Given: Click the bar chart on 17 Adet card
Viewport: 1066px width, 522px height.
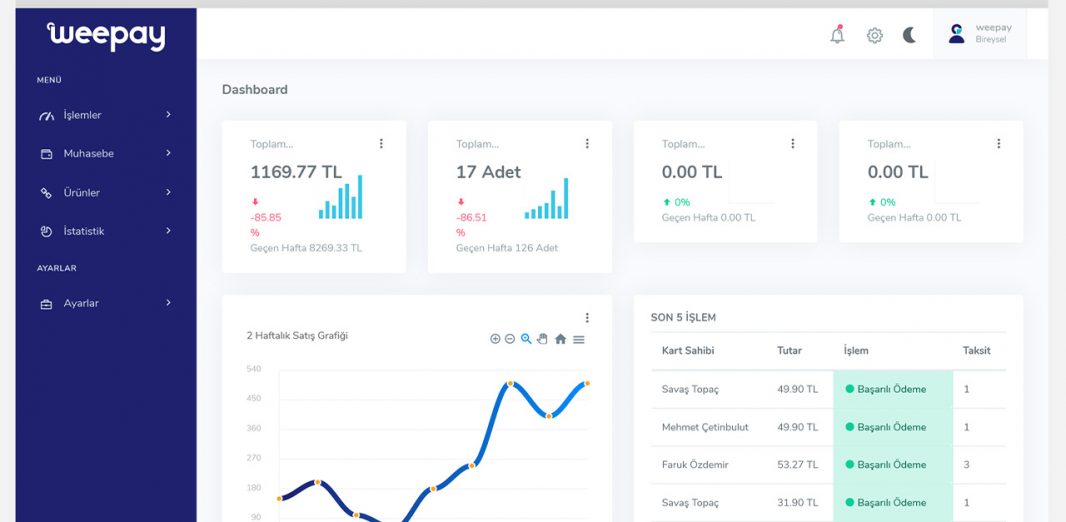Looking at the screenshot, I should click(x=547, y=198).
